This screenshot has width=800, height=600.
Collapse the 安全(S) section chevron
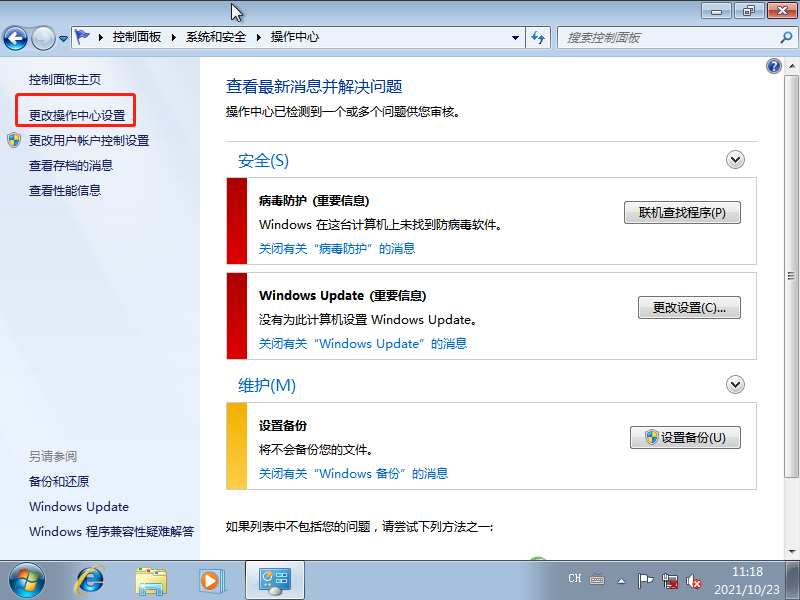(735, 160)
